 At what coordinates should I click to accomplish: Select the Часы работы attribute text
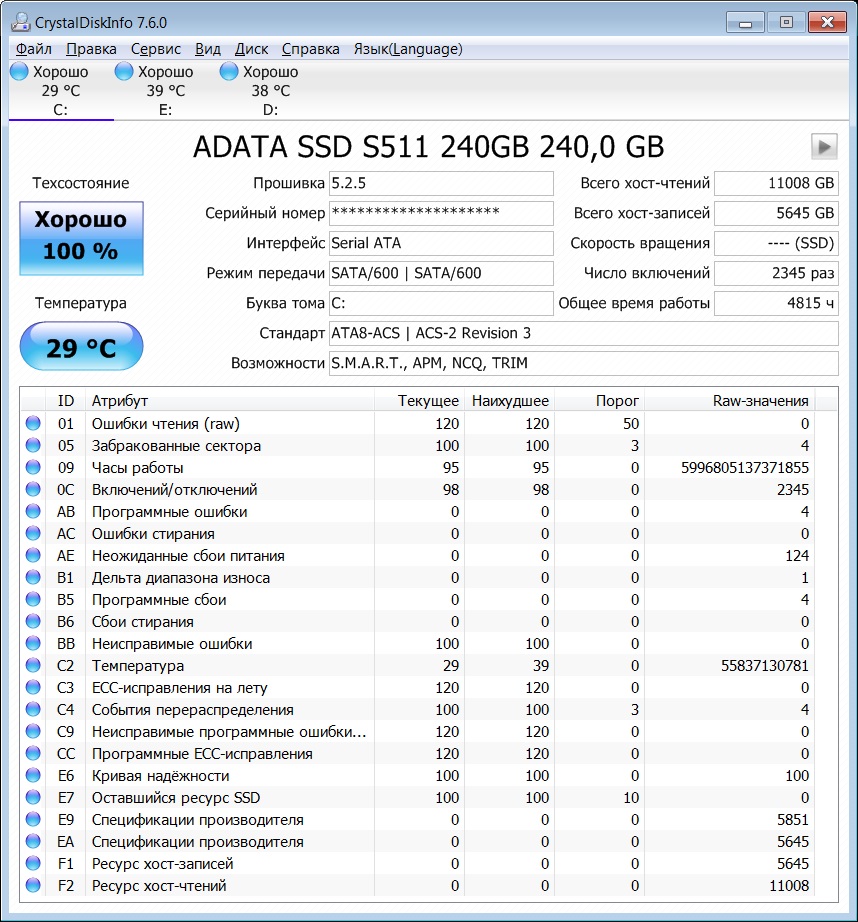tap(138, 468)
